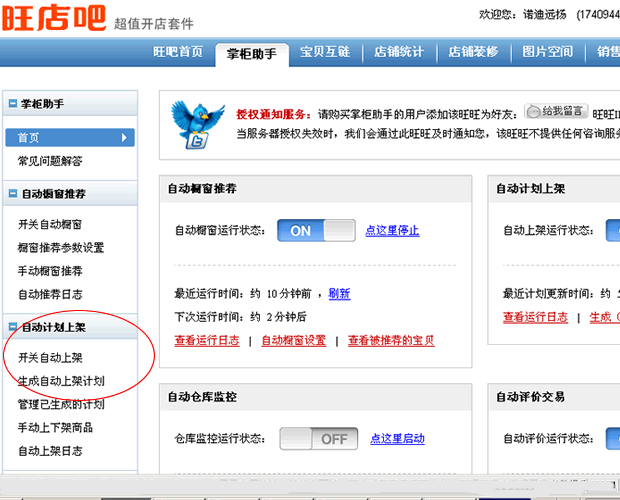Open the 店铺统计 tab
The image size is (620, 500).
399,52
